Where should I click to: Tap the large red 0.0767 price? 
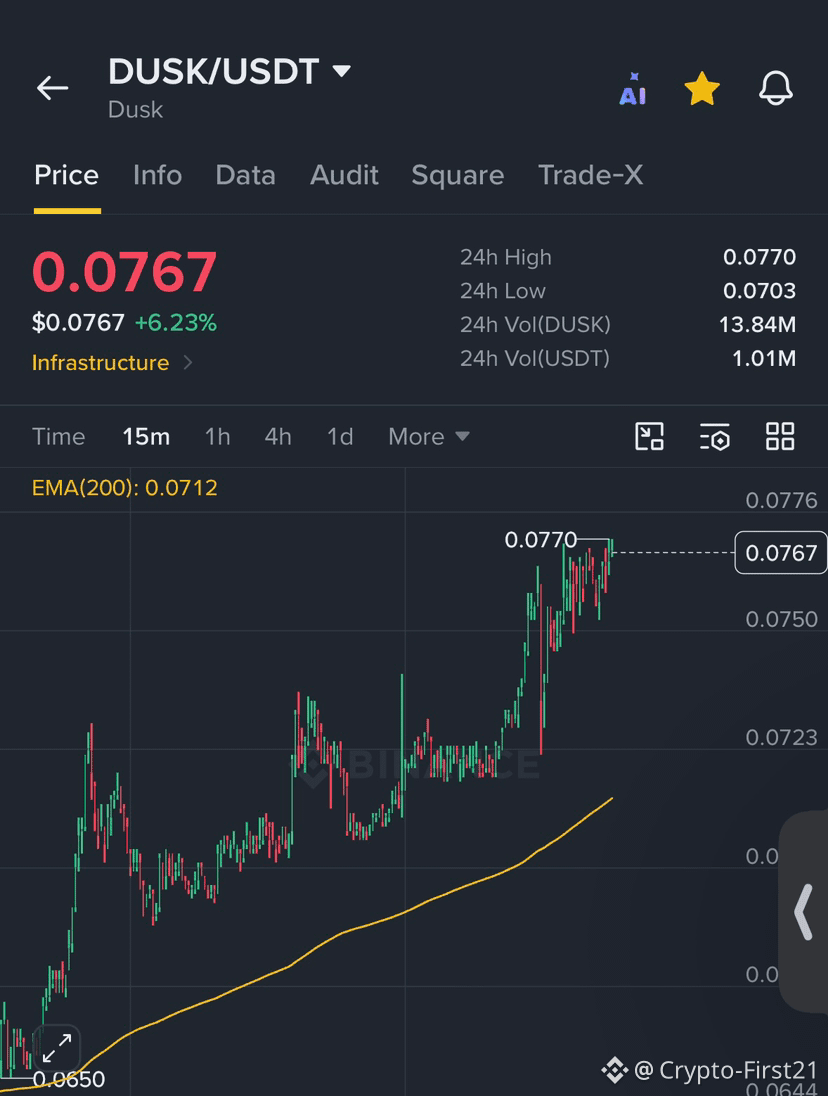(124, 272)
